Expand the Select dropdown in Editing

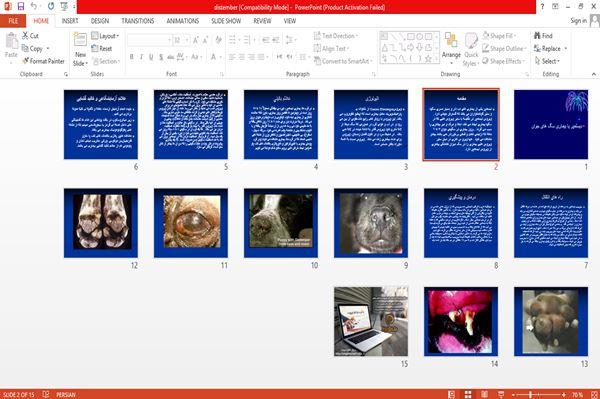[x=547, y=61]
